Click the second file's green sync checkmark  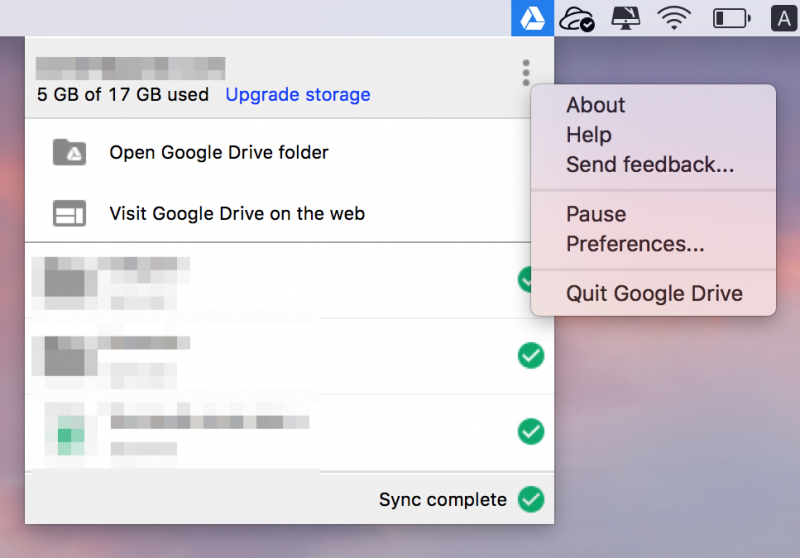click(x=531, y=356)
